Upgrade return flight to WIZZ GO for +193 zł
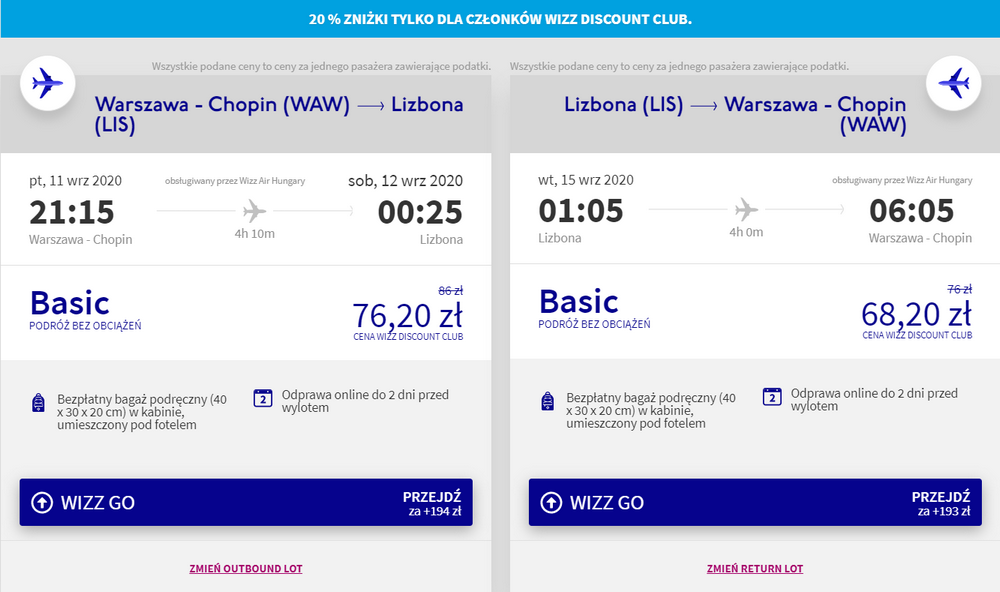Screen dimensions: 1000x592 click(x=755, y=503)
